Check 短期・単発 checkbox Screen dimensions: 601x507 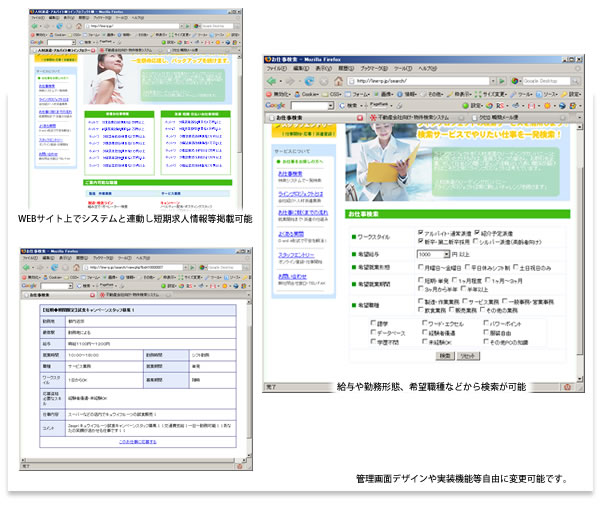tap(420, 280)
